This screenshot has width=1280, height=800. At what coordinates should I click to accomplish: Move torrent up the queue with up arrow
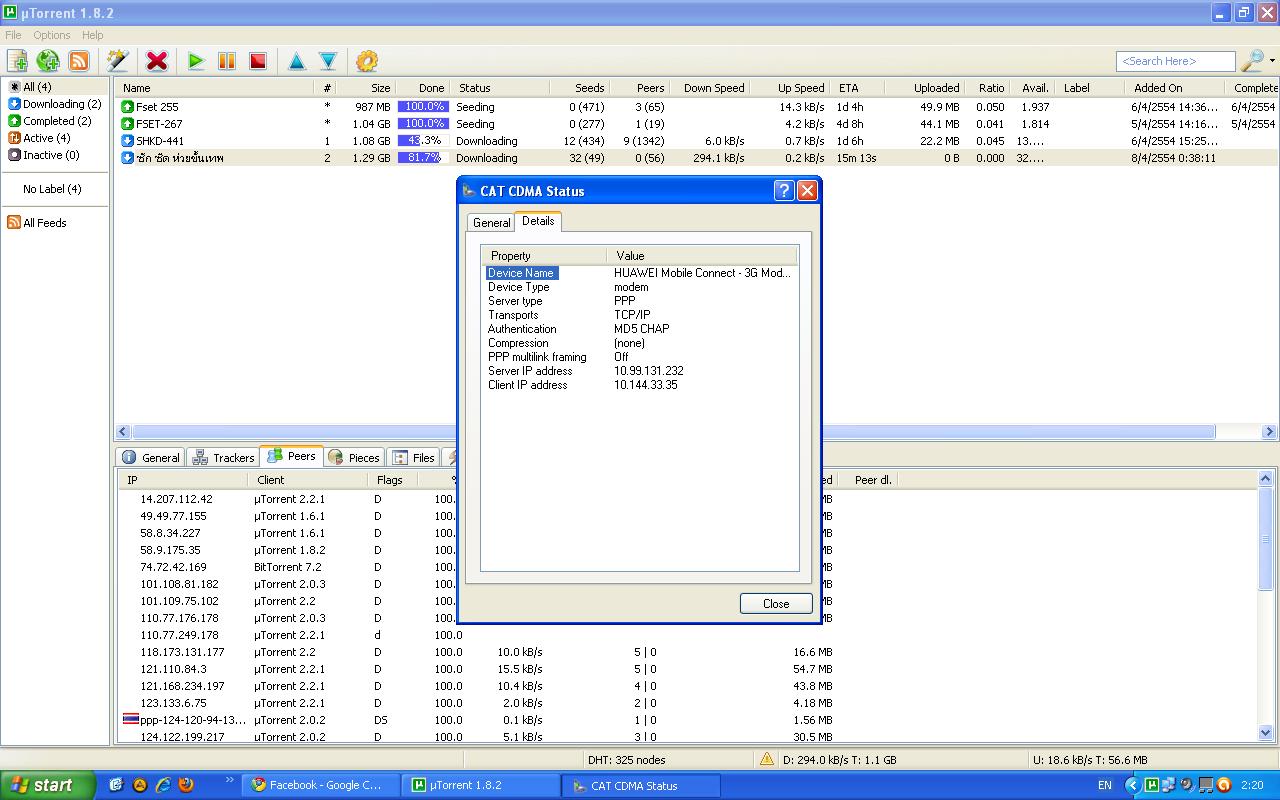pos(297,61)
